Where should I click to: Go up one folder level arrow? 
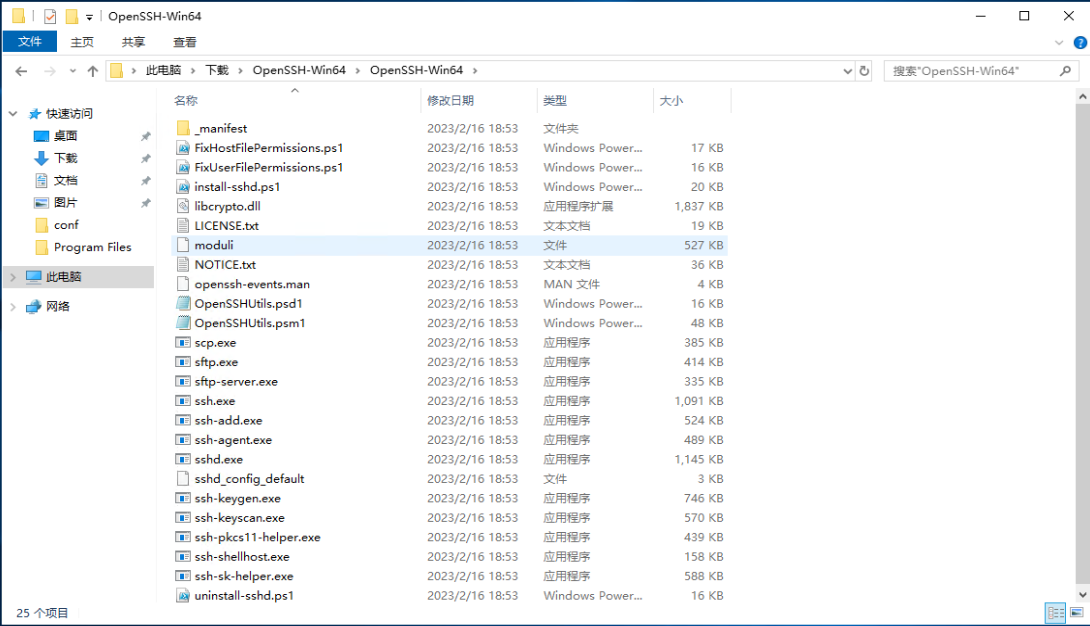92,71
